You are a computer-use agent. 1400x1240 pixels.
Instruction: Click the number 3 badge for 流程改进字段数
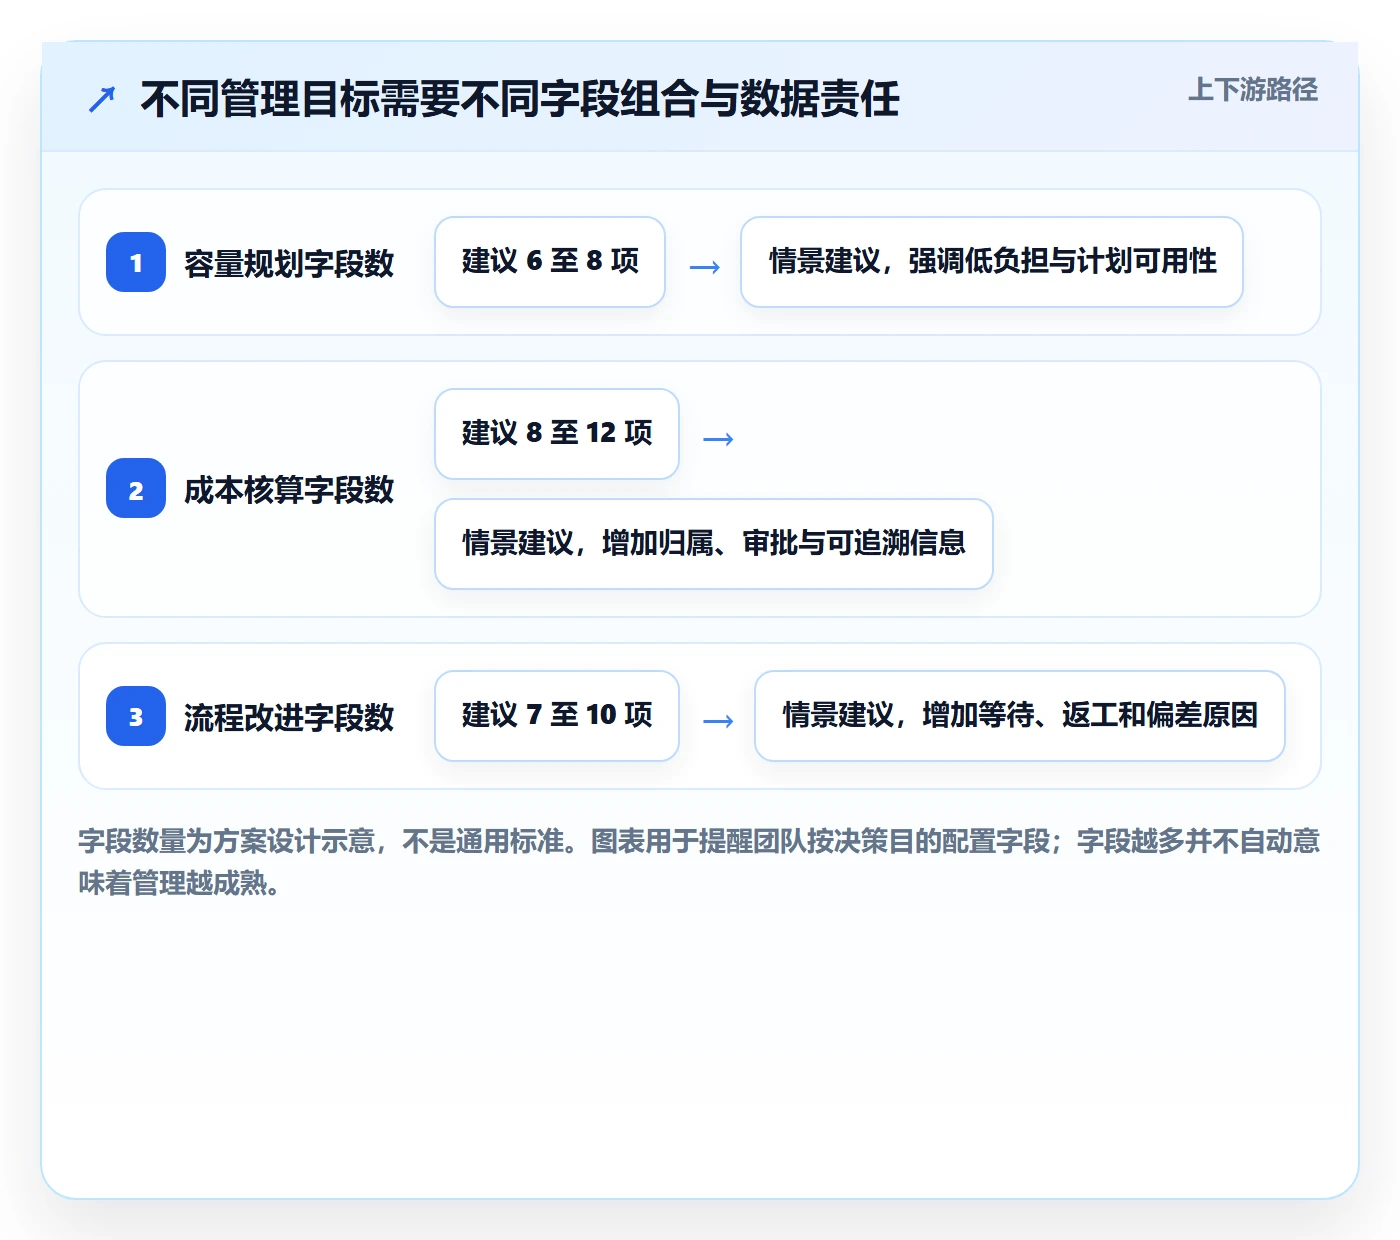[136, 716]
